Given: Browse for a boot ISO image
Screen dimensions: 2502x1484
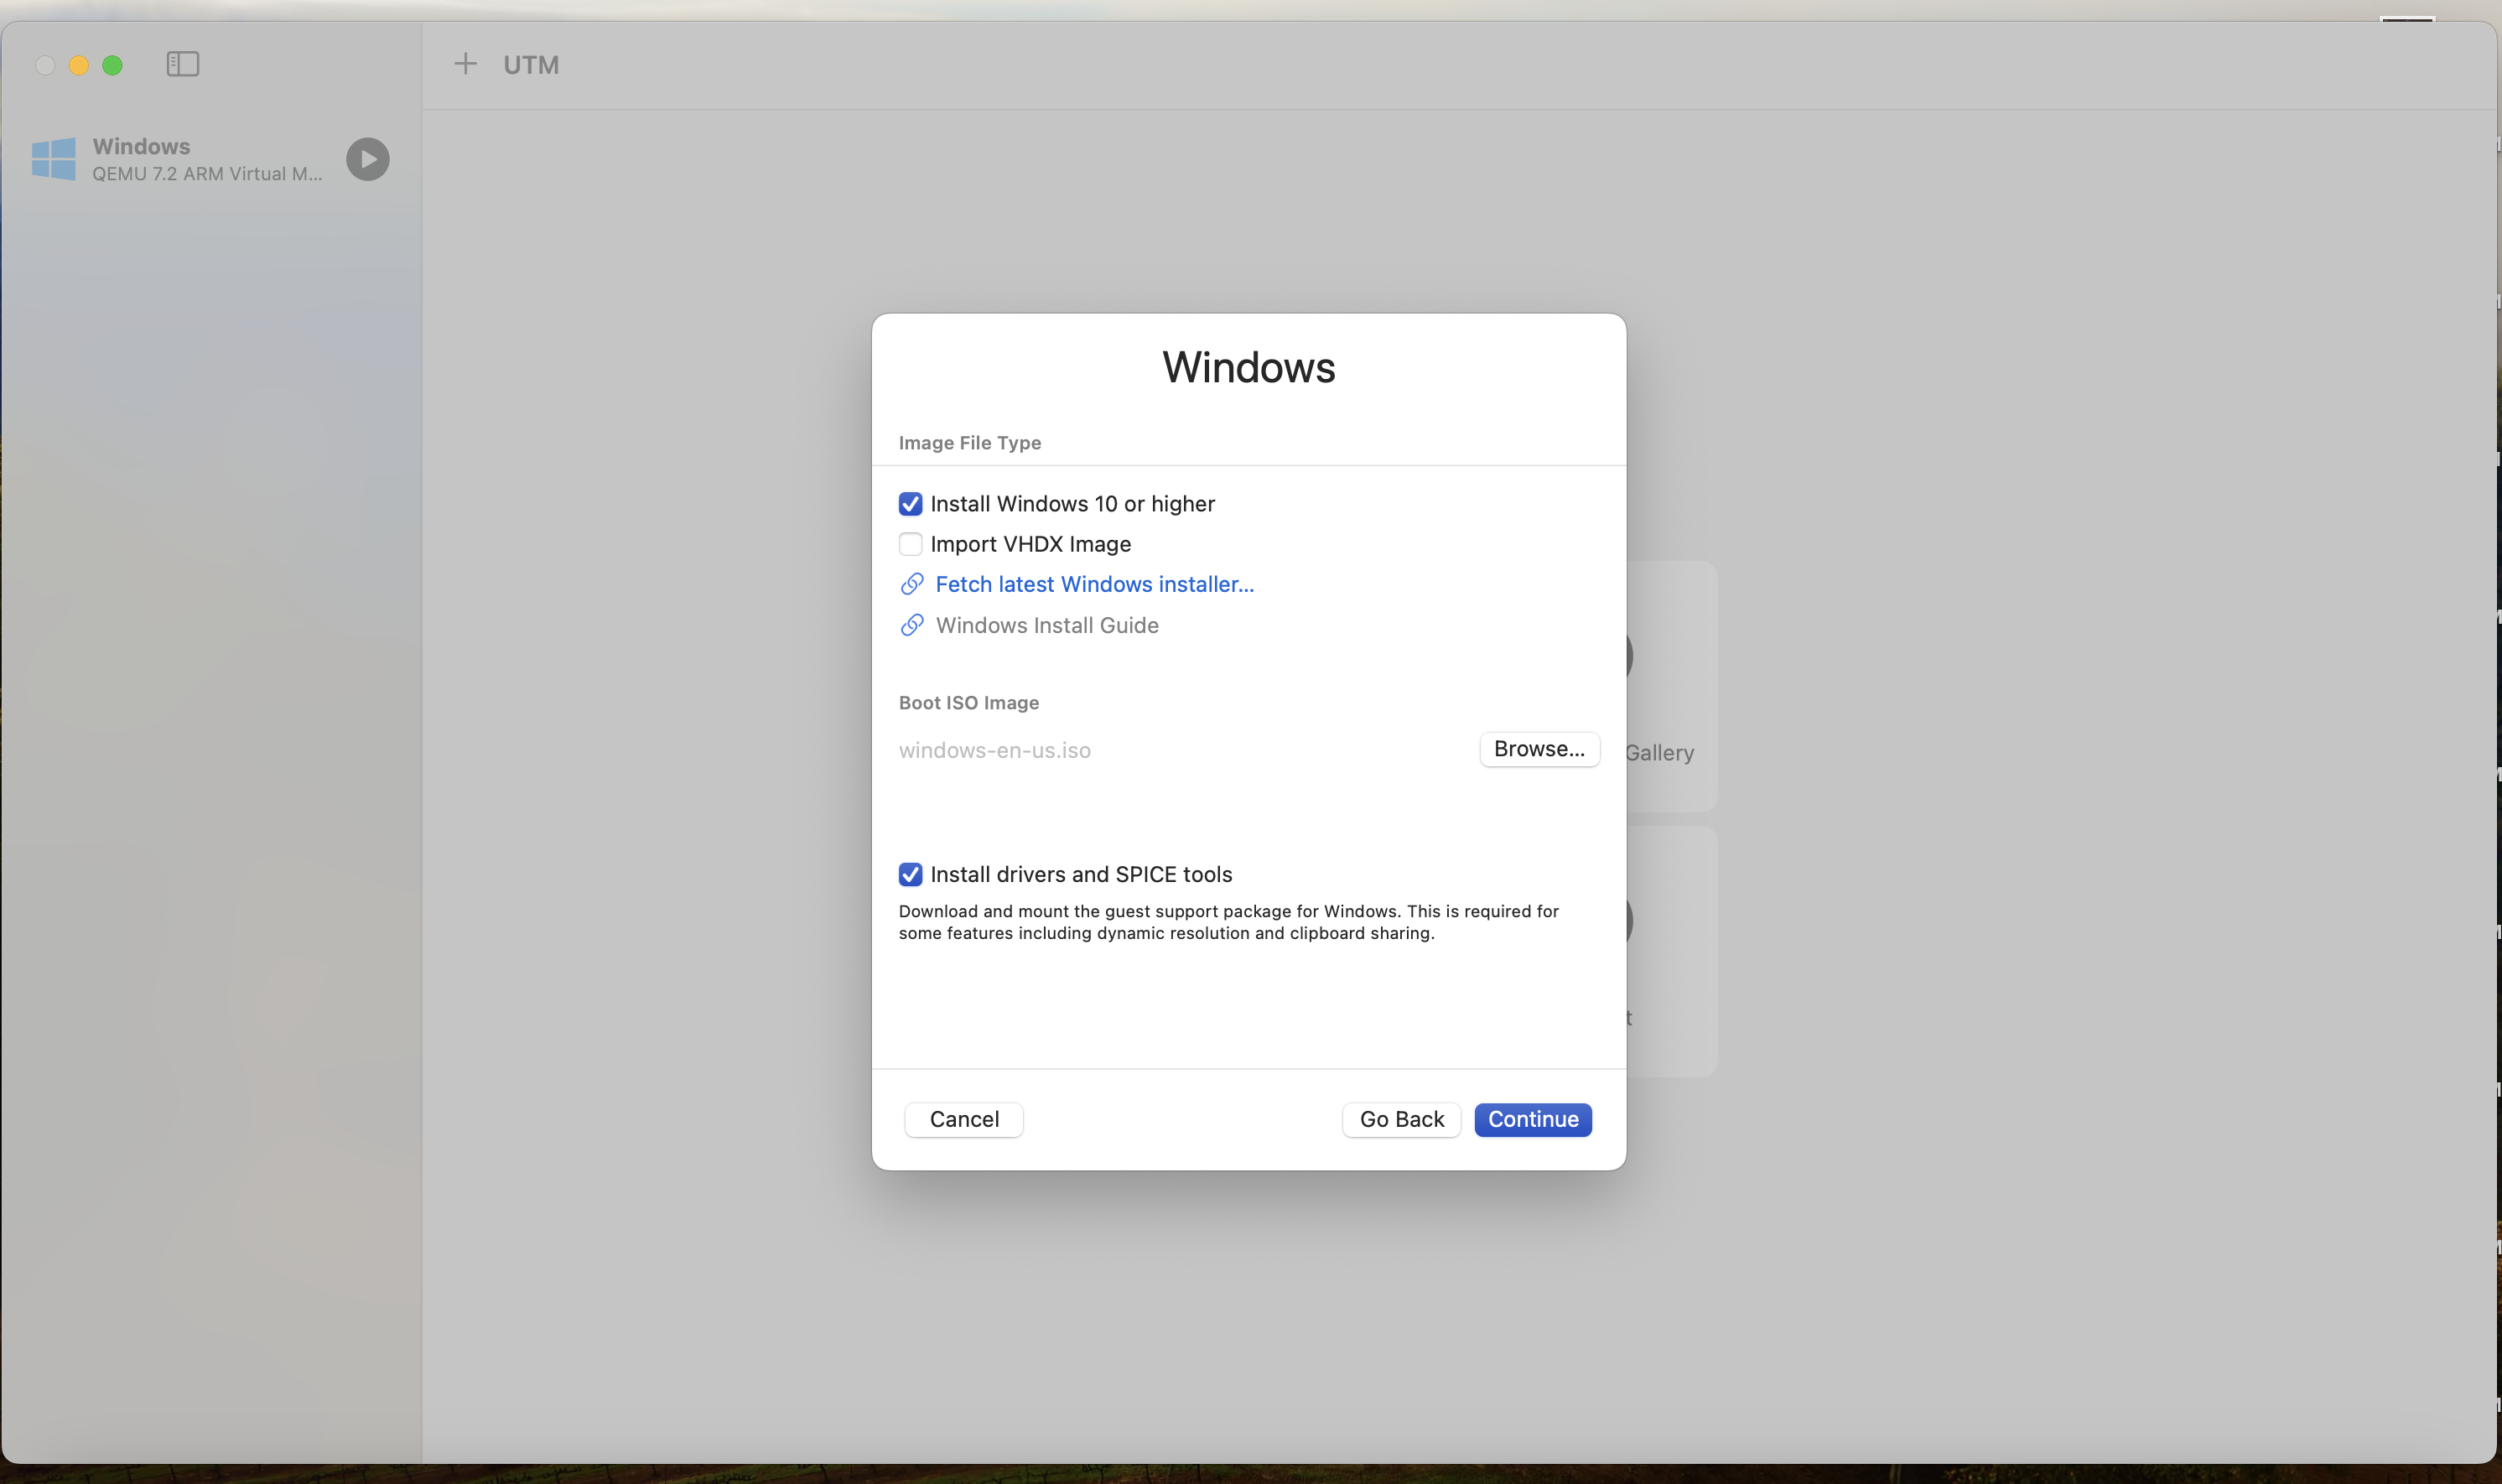Looking at the screenshot, I should point(1538,748).
